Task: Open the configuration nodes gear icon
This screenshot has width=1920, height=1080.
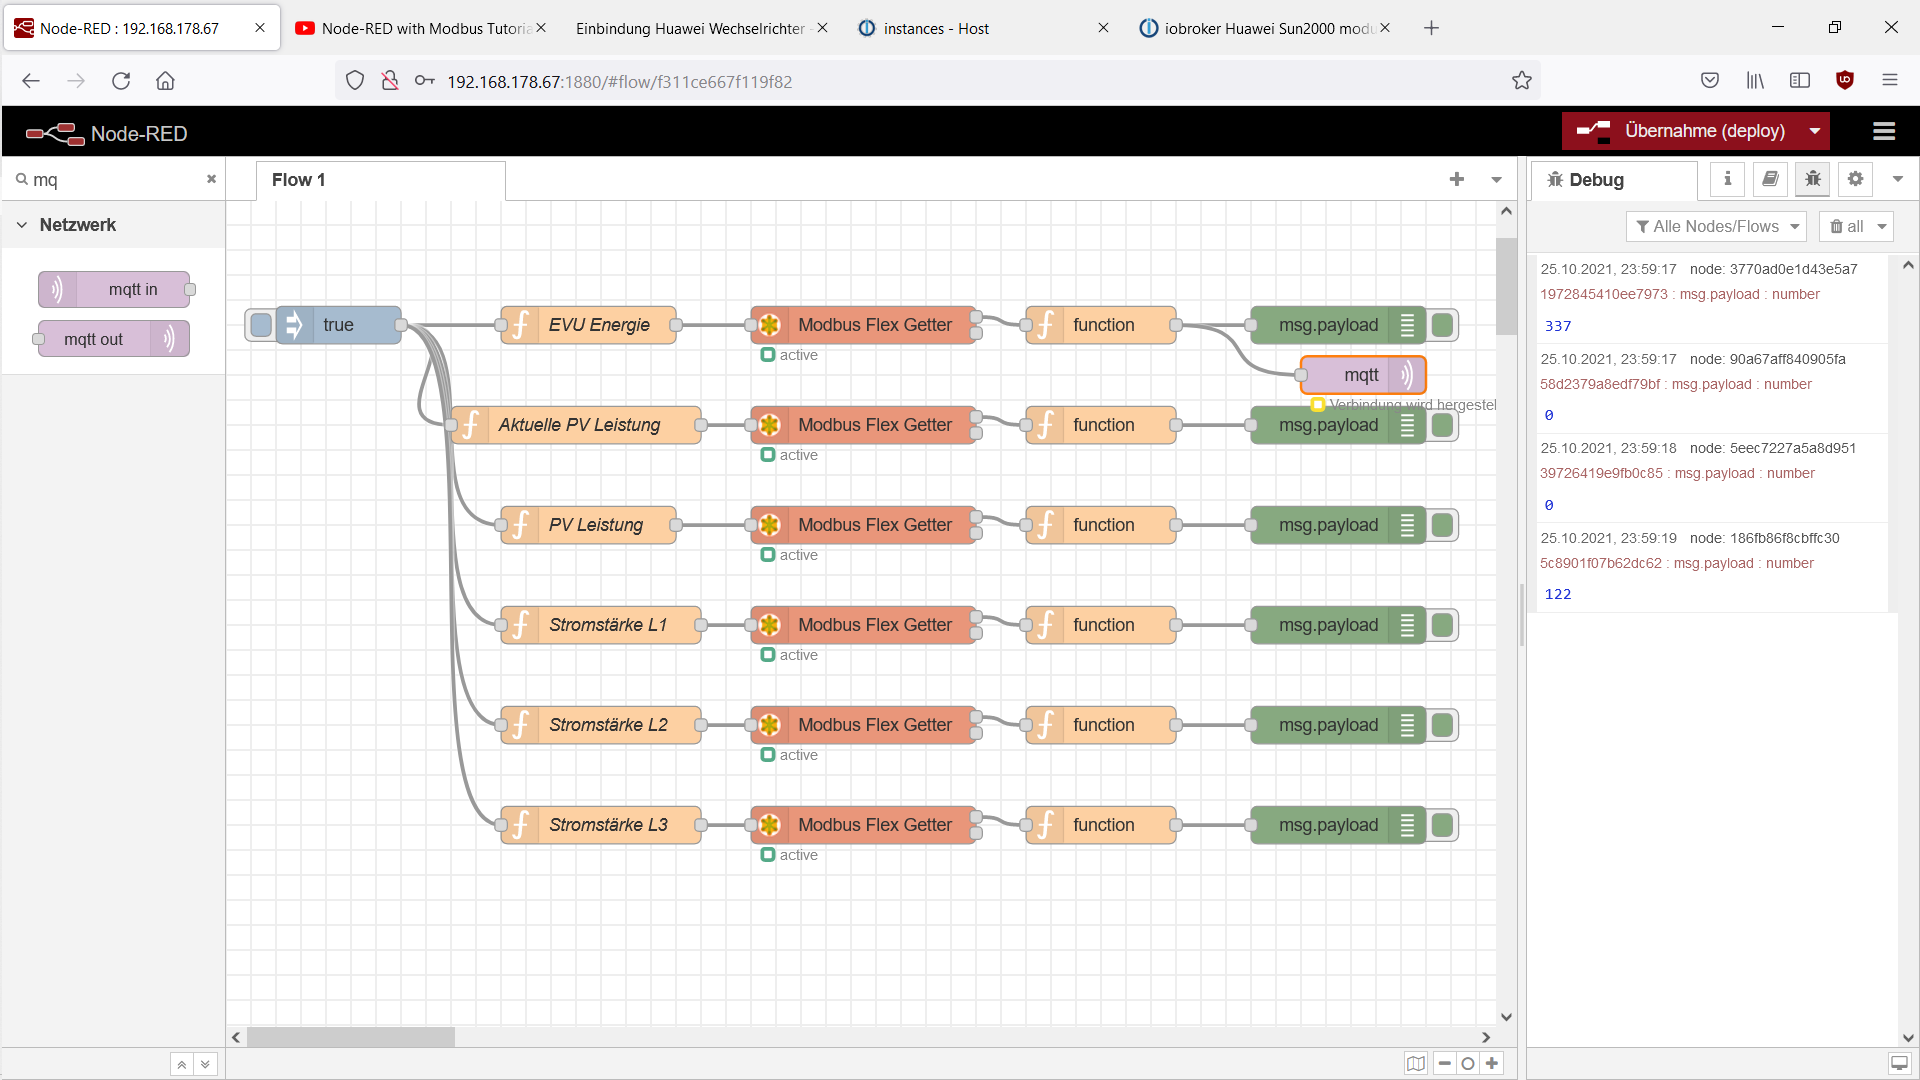Action: pyautogui.click(x=1855, y=179)
